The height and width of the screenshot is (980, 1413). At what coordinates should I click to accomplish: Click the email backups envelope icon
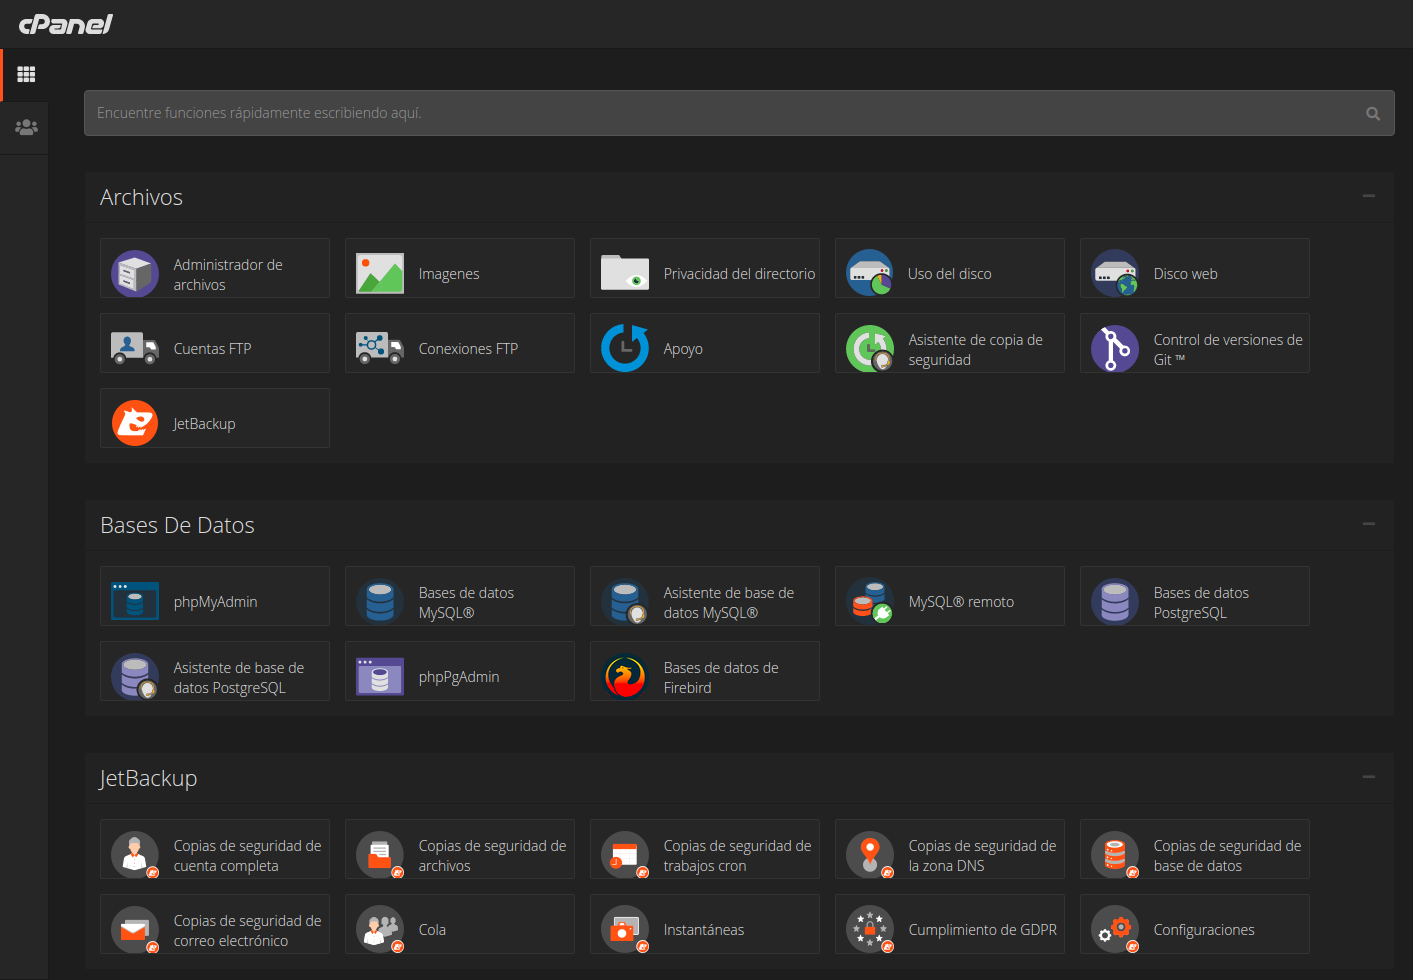[135, 930]
